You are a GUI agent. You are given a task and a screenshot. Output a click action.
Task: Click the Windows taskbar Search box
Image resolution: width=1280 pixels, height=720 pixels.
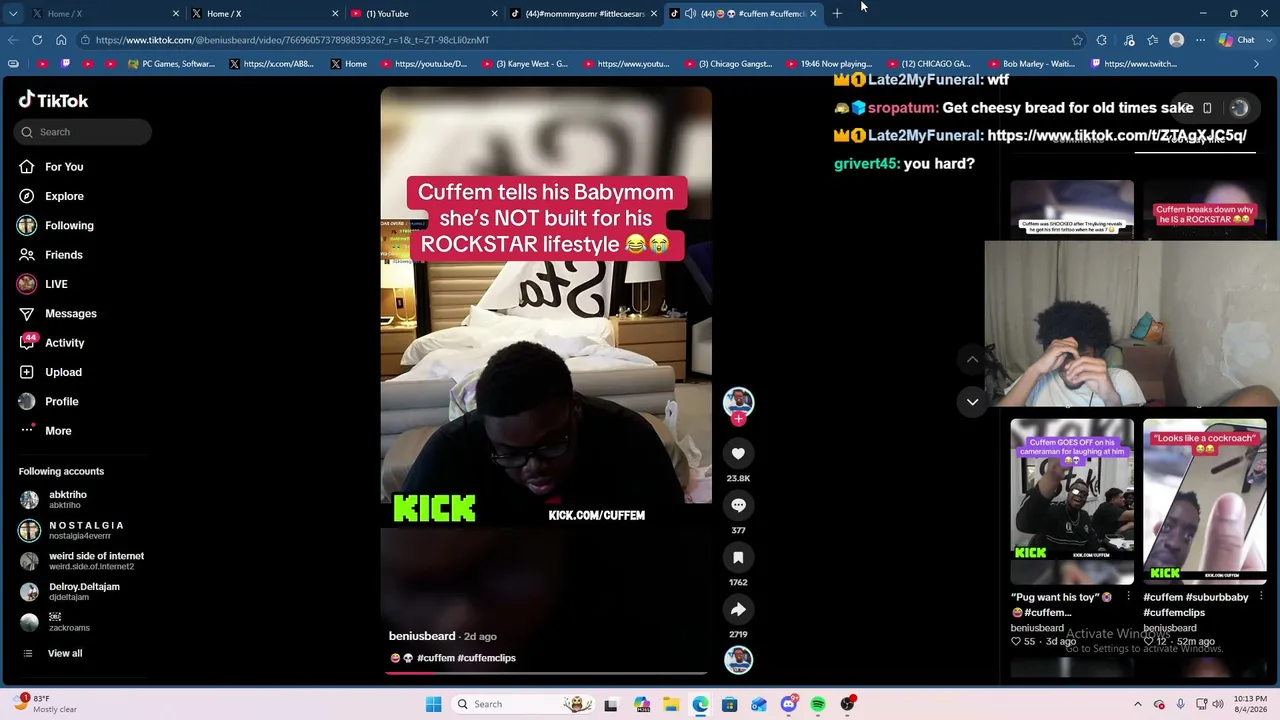click(521, 704)
